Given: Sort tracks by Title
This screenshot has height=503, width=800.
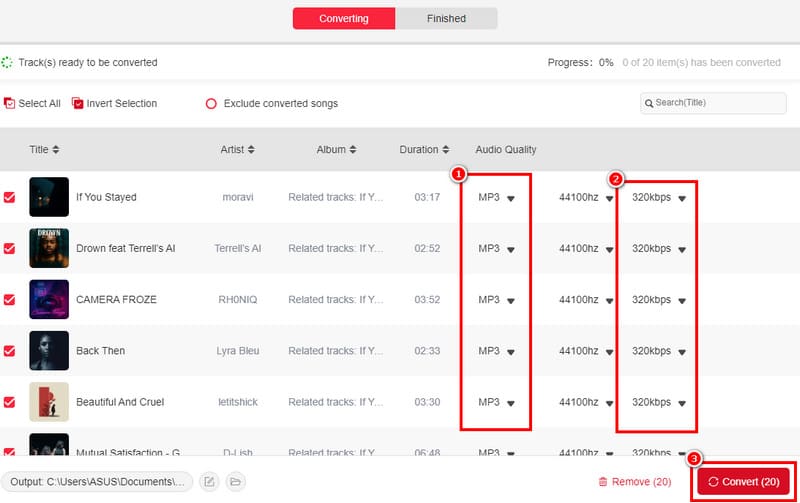Looking at the screenshot, I should (x=44, y=149).
